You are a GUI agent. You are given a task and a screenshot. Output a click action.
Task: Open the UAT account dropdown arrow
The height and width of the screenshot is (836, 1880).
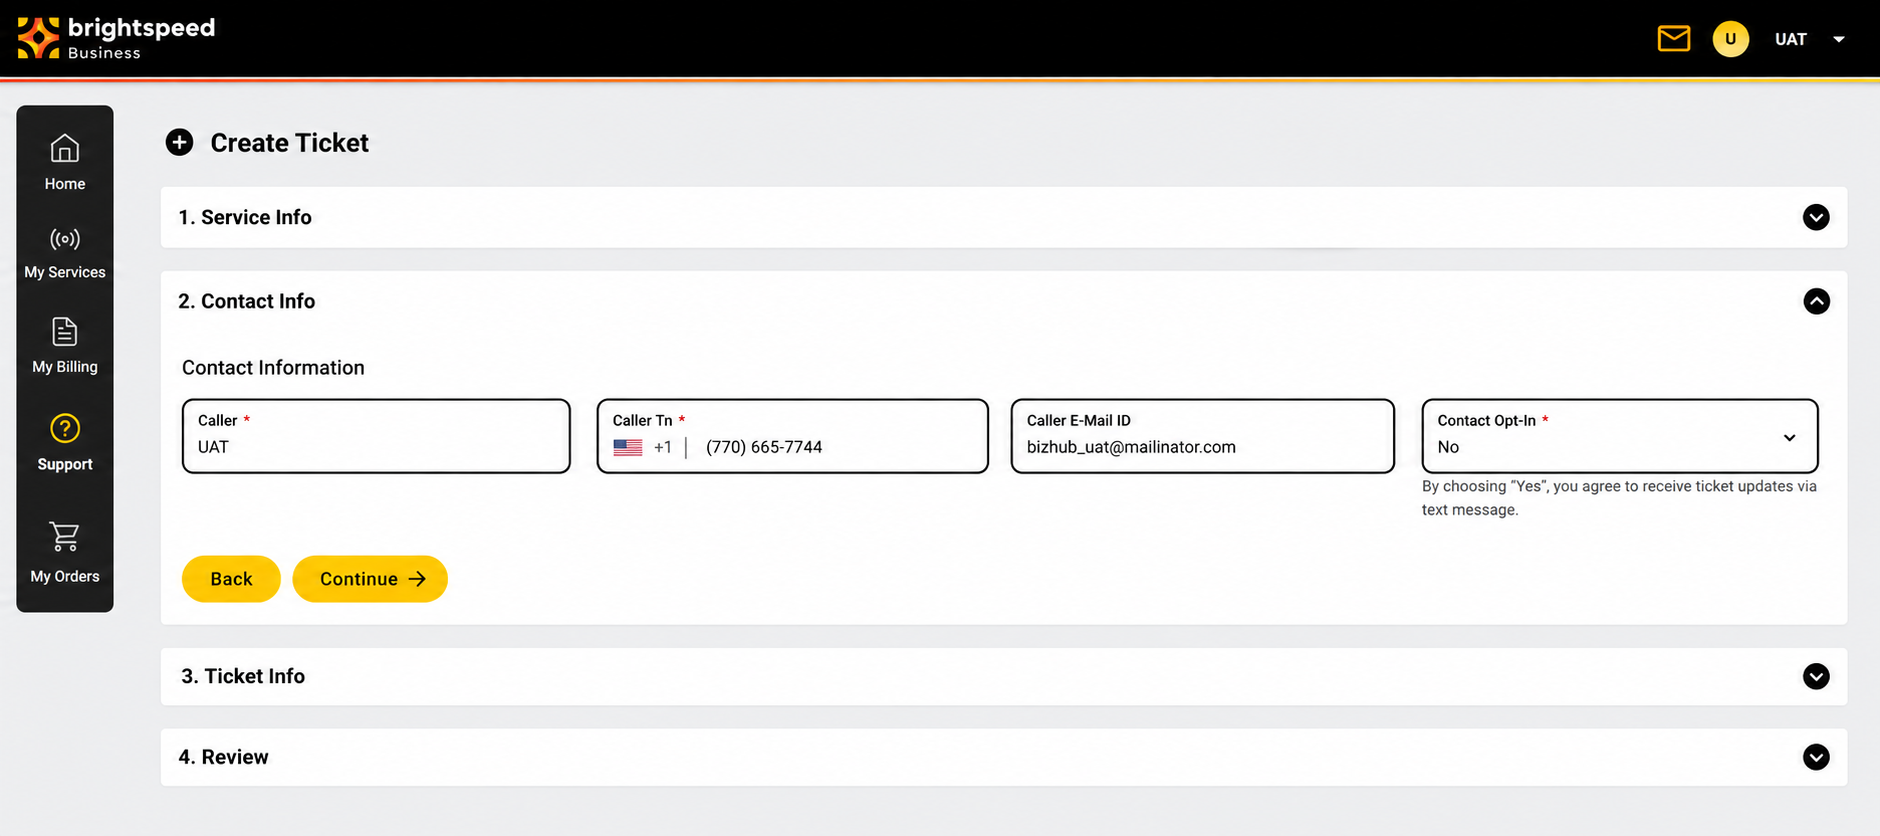(x=1838, y=39)
